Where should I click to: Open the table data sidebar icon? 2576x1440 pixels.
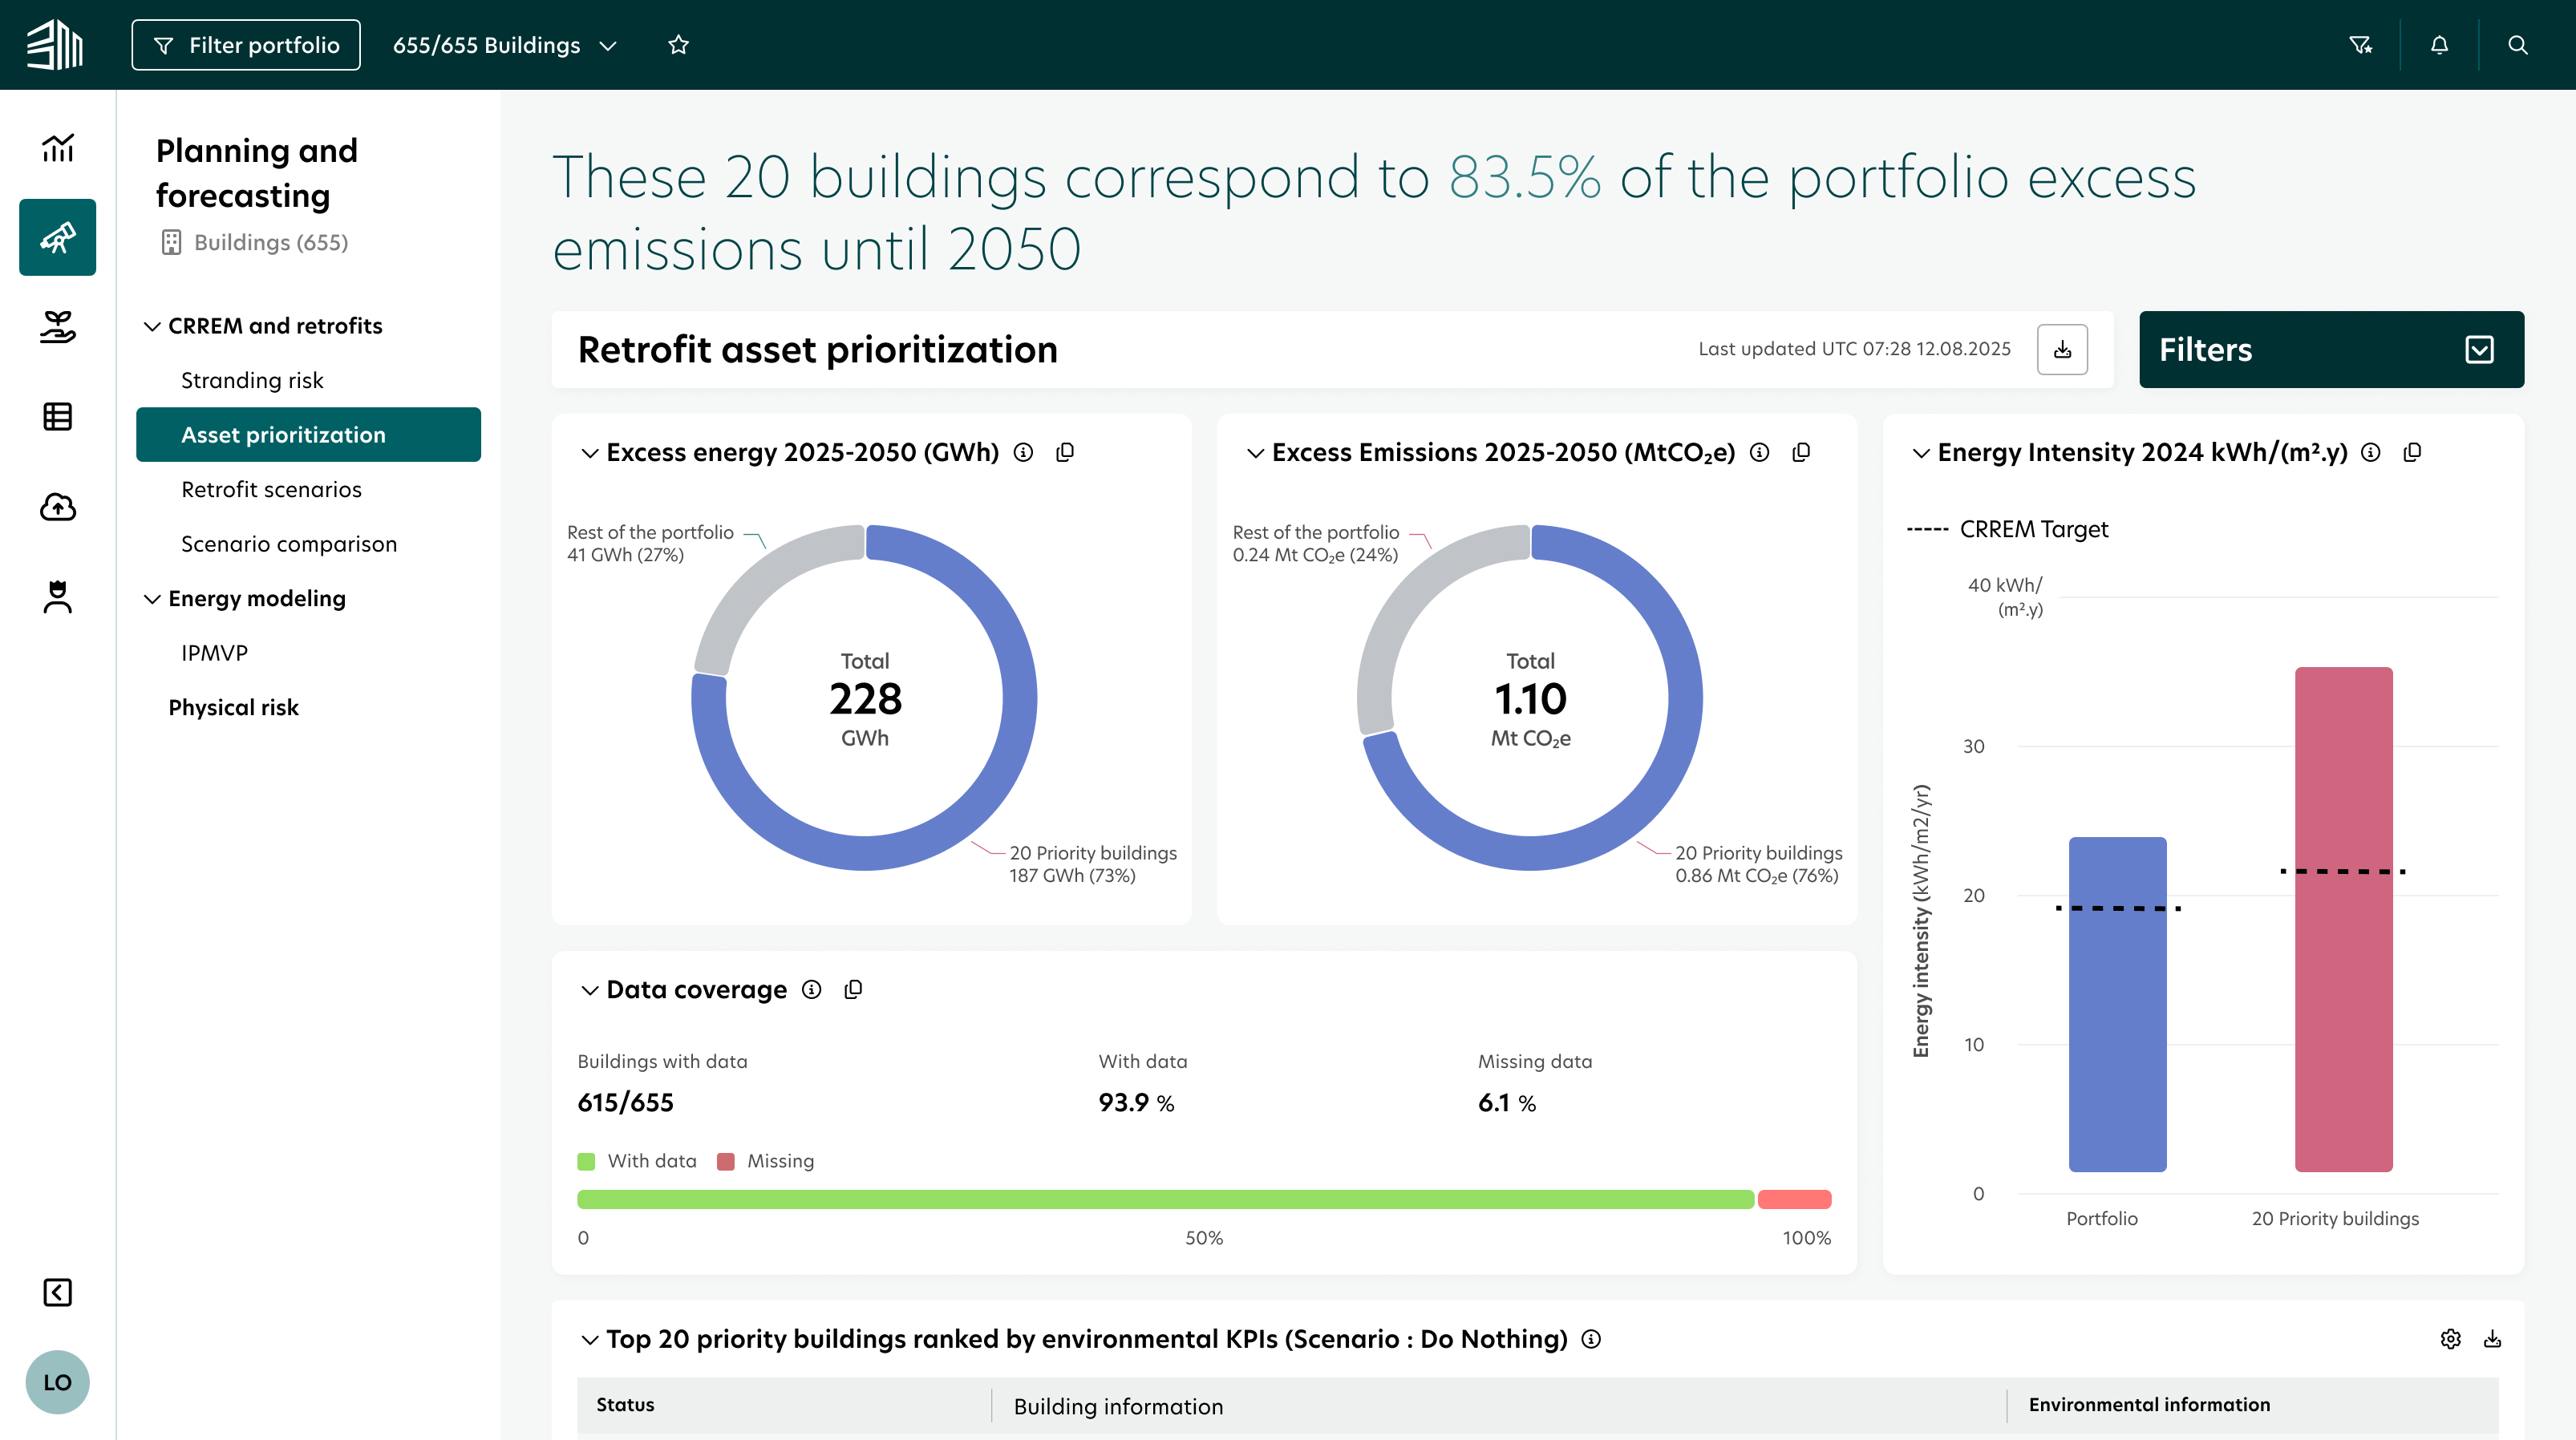click(x=57, y=416)
